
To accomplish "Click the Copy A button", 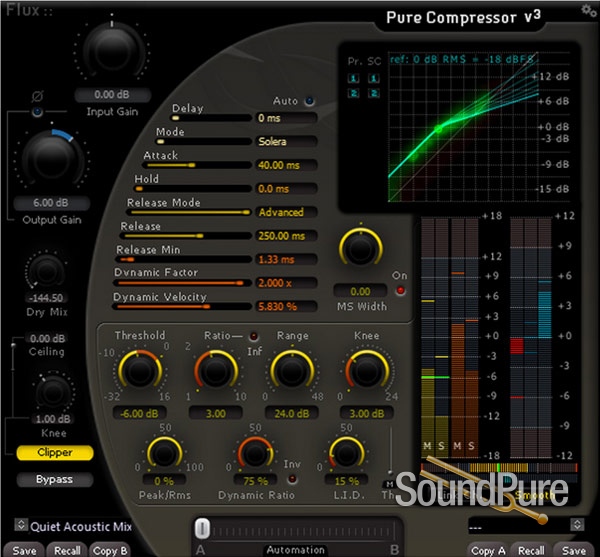I will tap(488, 550).
